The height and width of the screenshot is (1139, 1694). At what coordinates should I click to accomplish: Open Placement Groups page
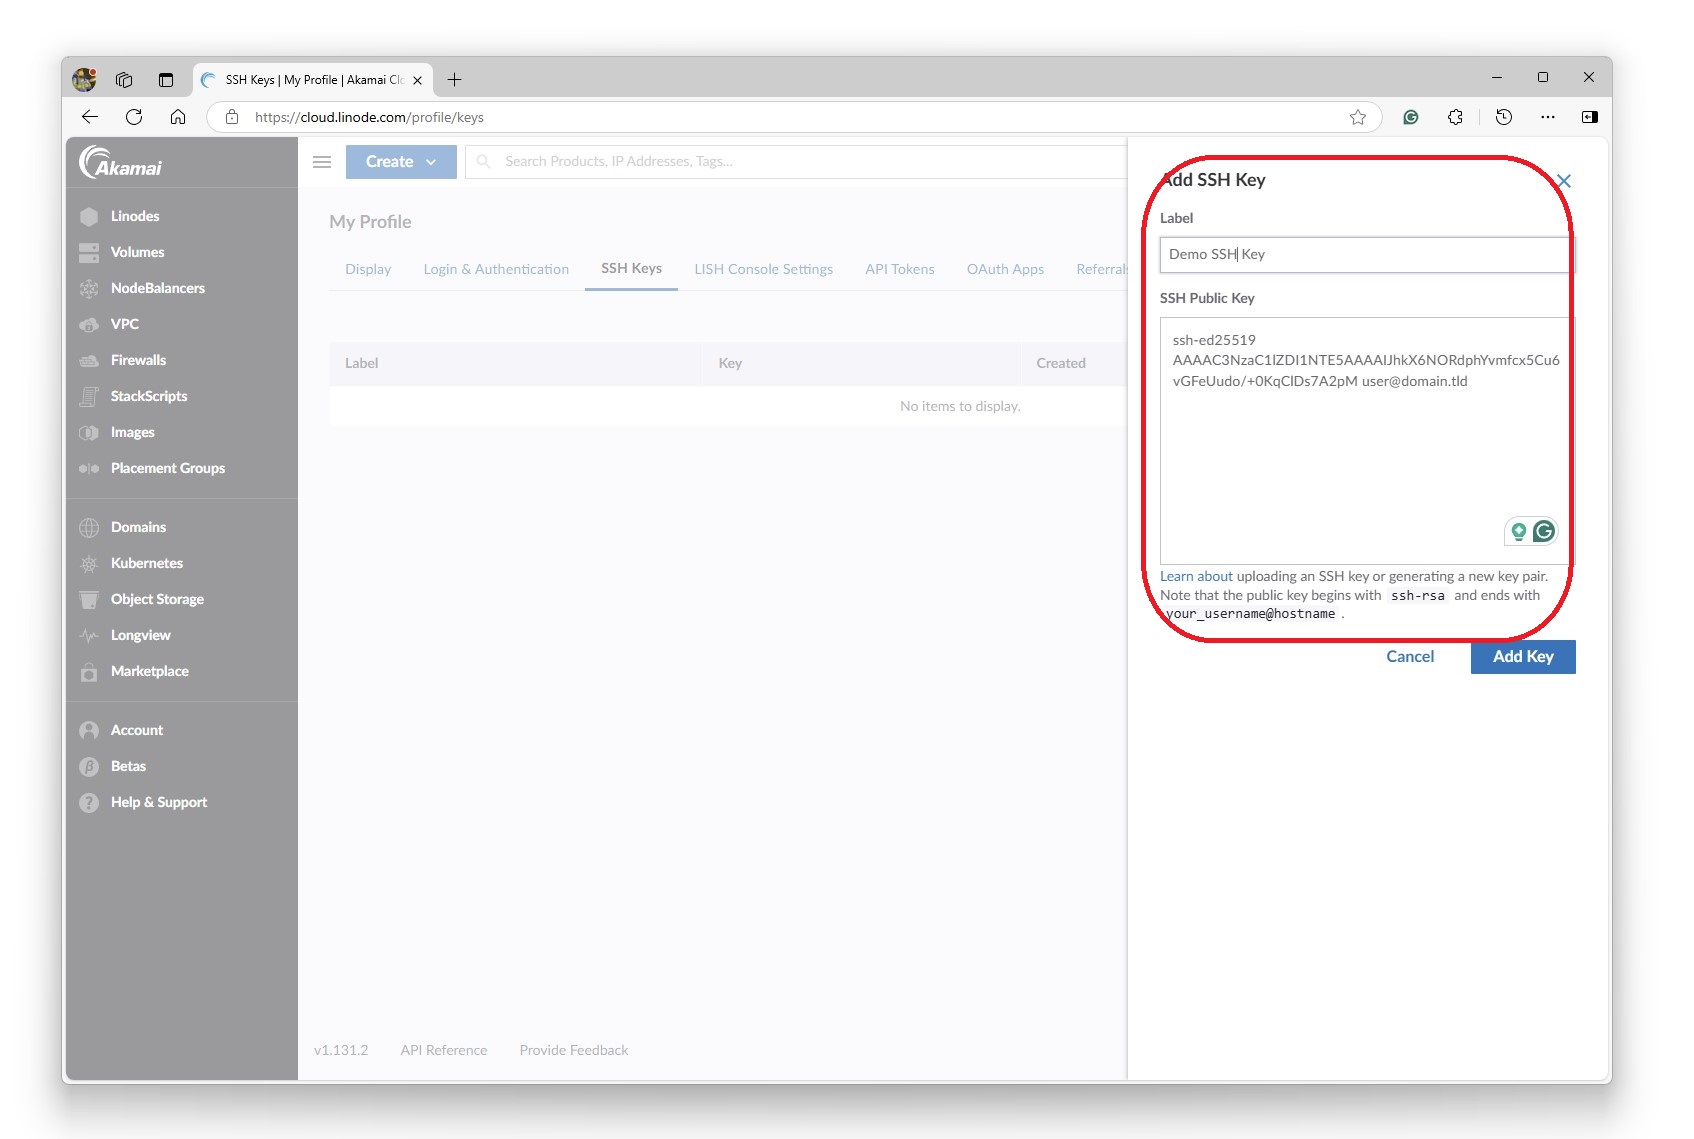[167, 468]
